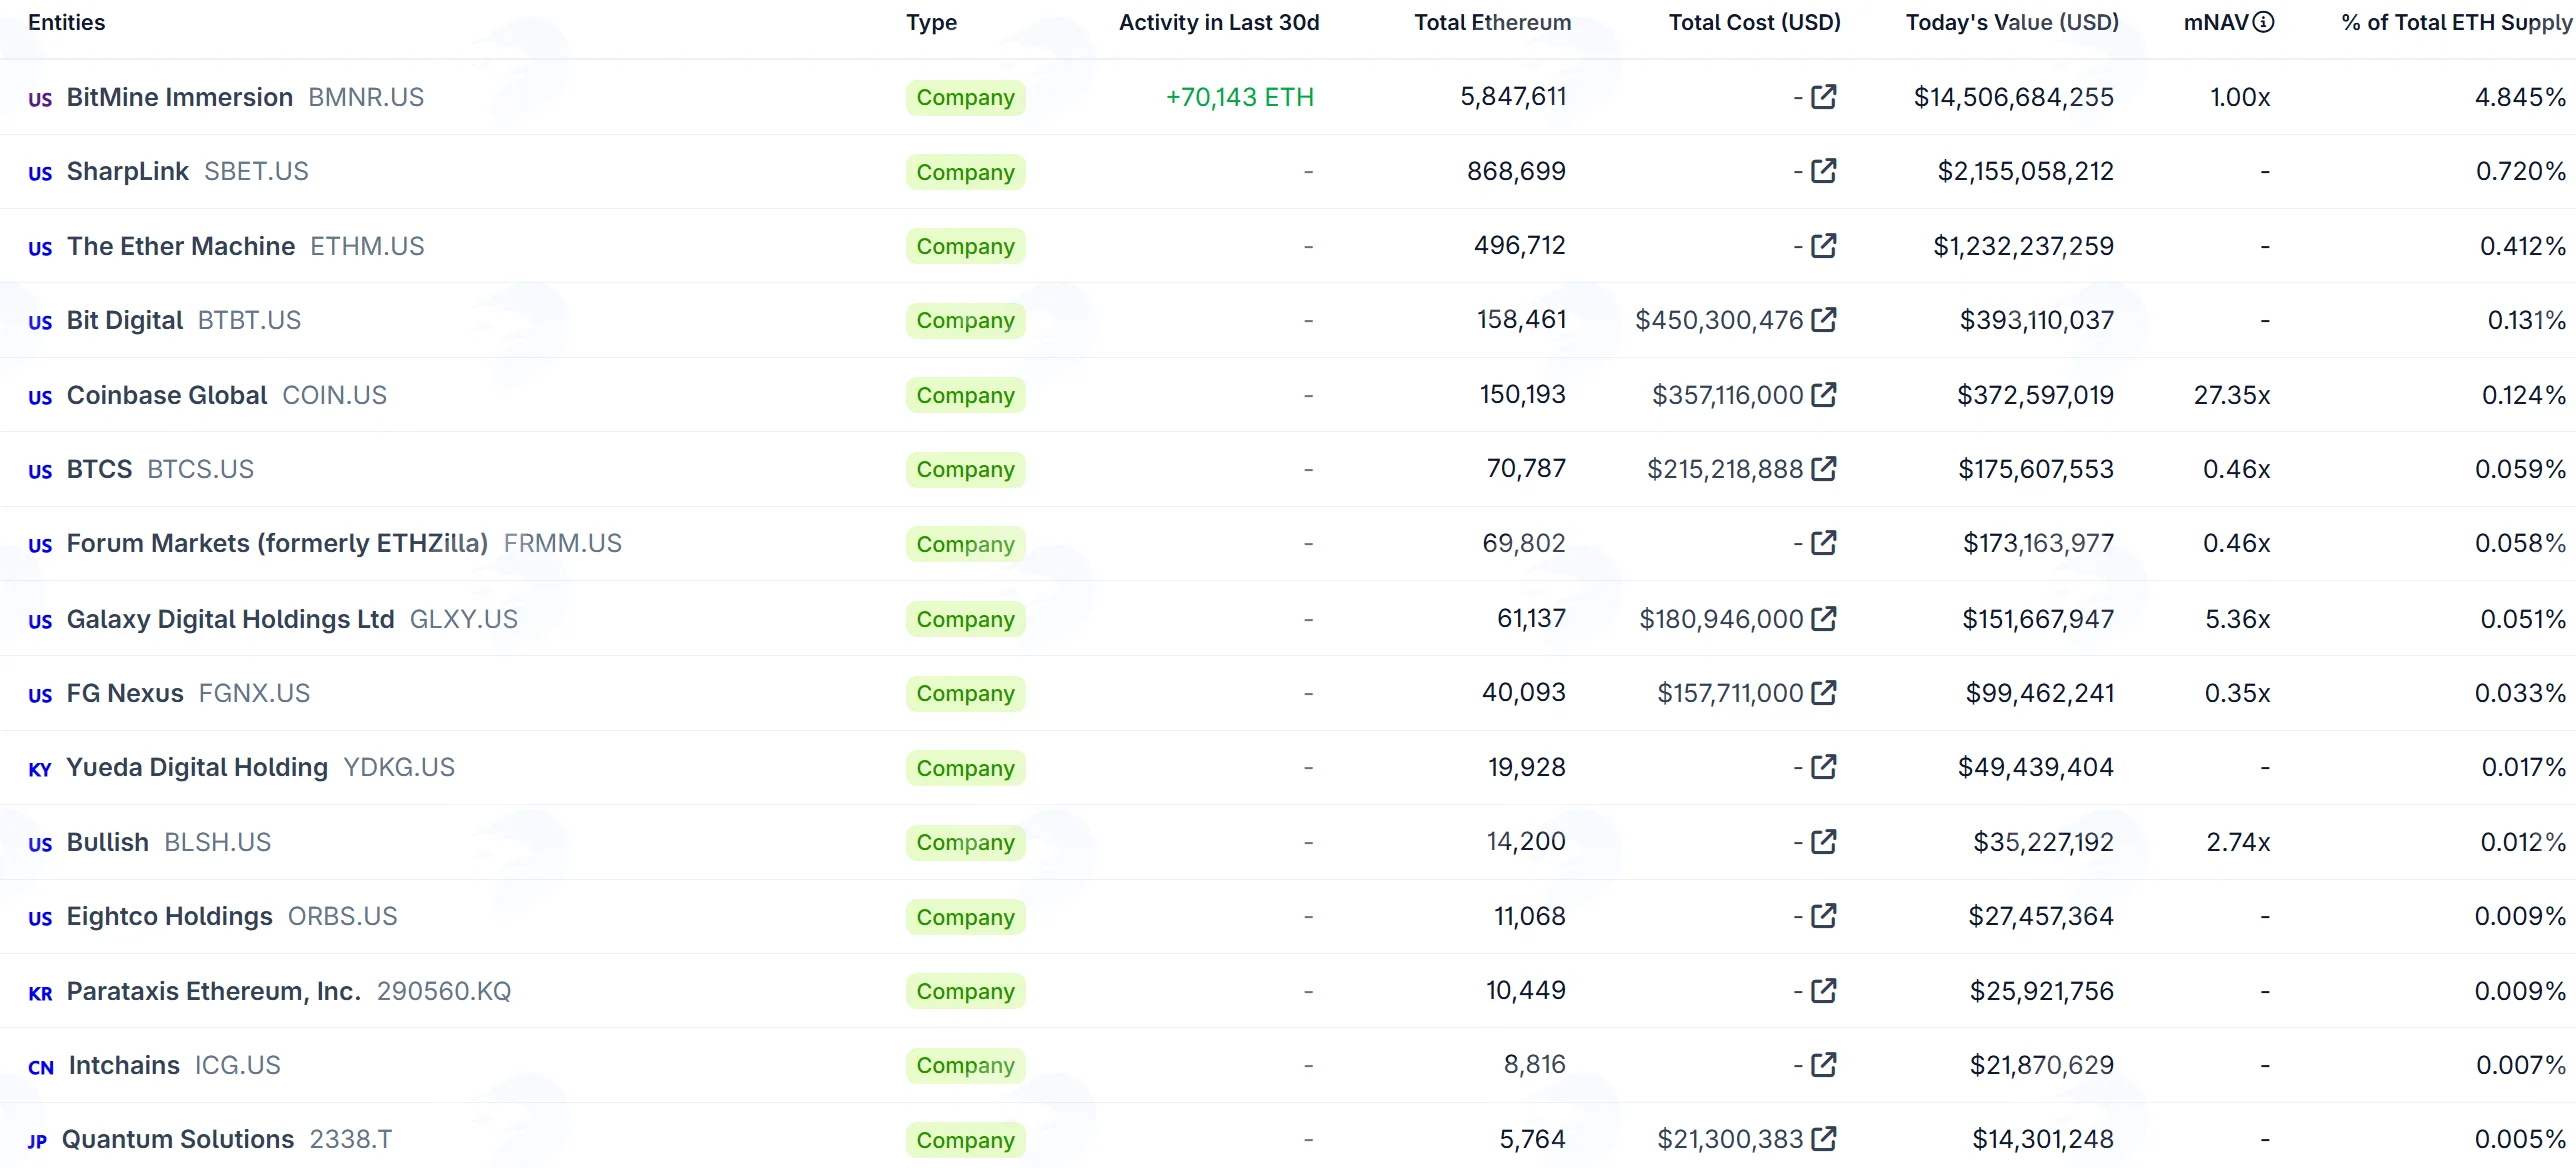The height and width of the screenshot is (1168, 2576).
Task: Open the BitMine Immersion entity page
Action: click(180, 97)
